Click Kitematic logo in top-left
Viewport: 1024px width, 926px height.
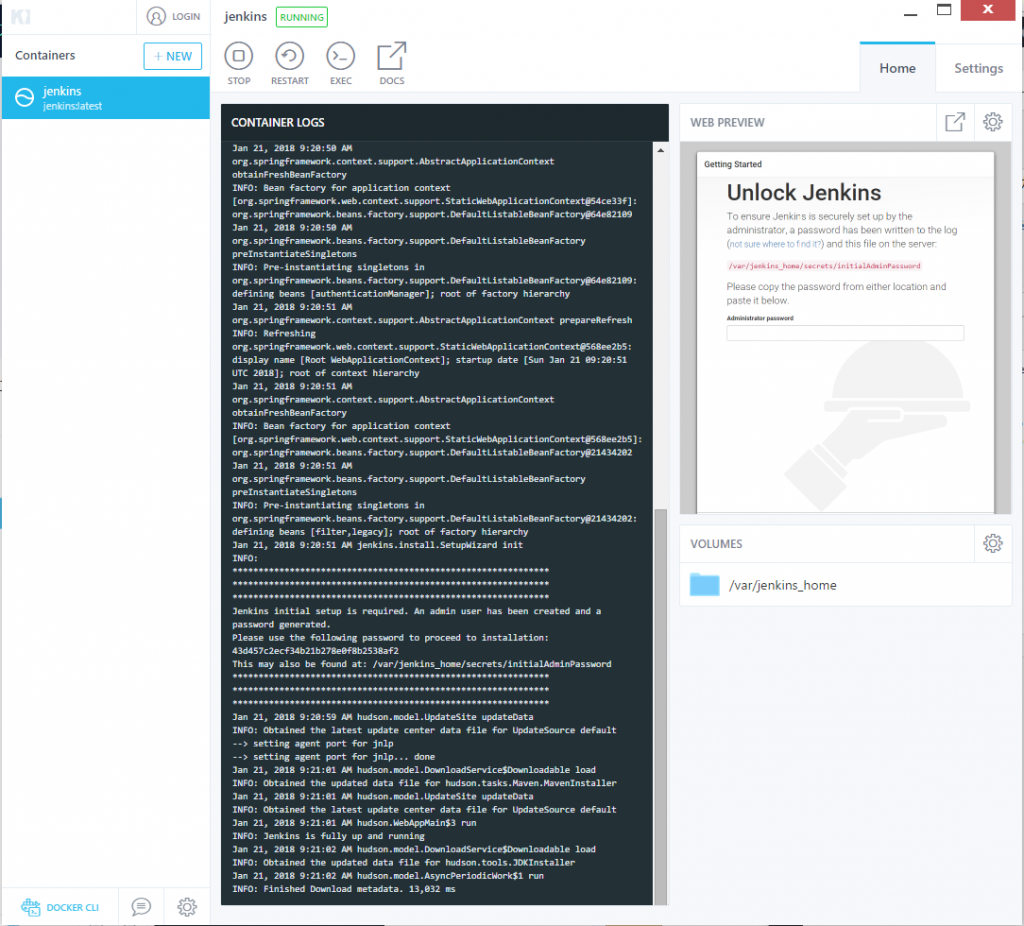20,16
